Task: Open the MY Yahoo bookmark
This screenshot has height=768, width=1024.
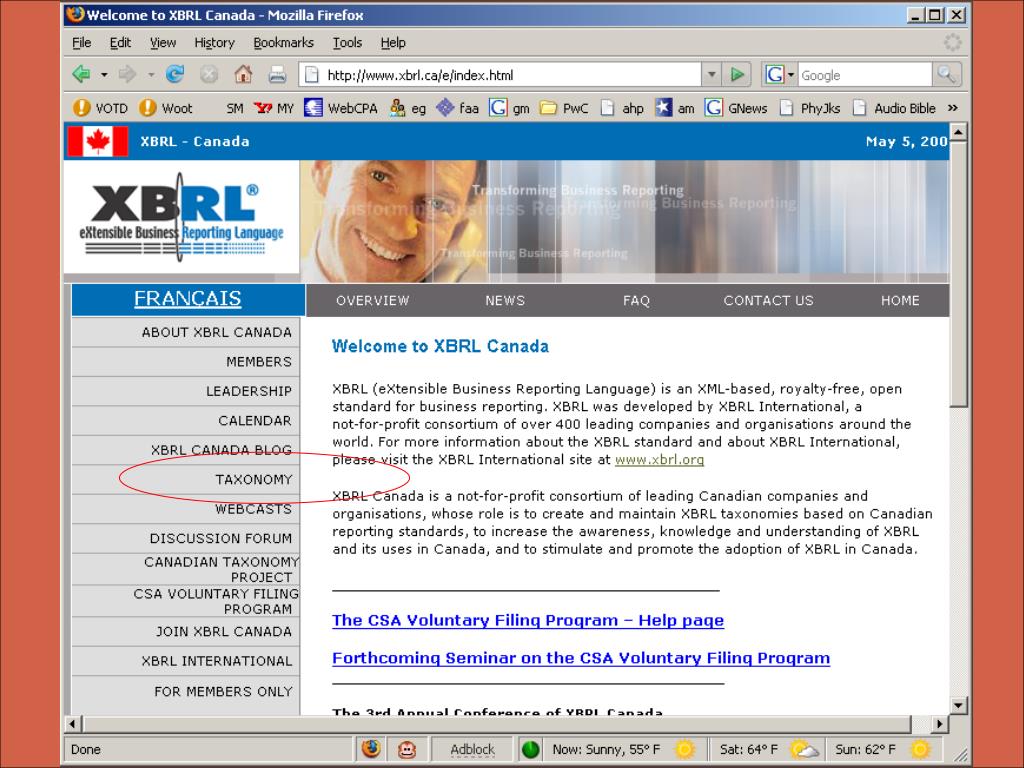Action: pos(274,108)
